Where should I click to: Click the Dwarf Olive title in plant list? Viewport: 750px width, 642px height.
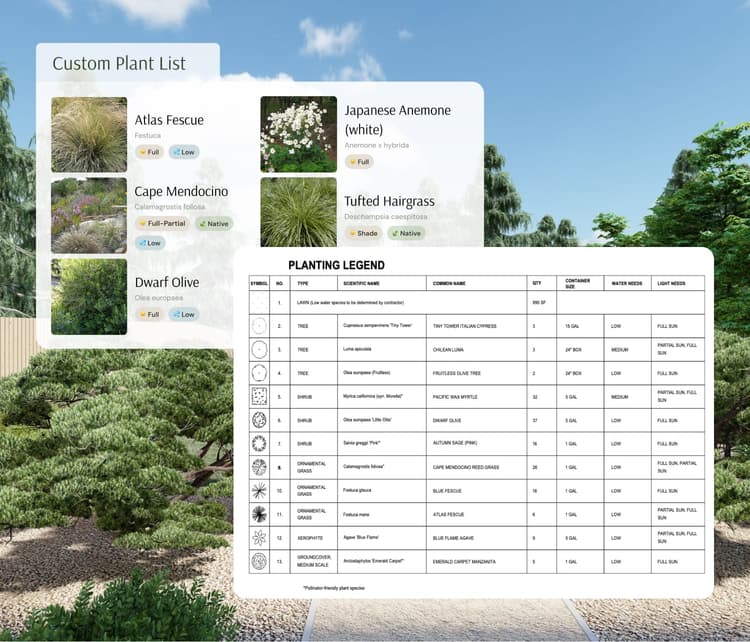pyautogui.click(x=167, y=282)
